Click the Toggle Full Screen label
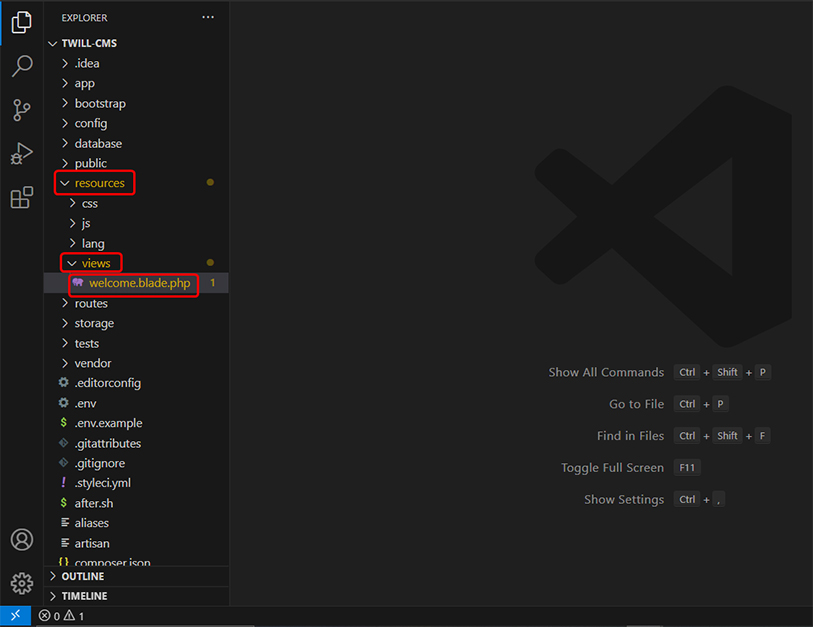The image size is (813, 627). pos(612,468)
